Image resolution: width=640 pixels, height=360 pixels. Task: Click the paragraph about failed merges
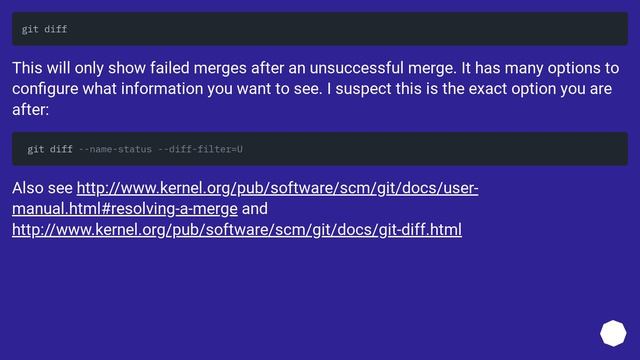(316, 89)
